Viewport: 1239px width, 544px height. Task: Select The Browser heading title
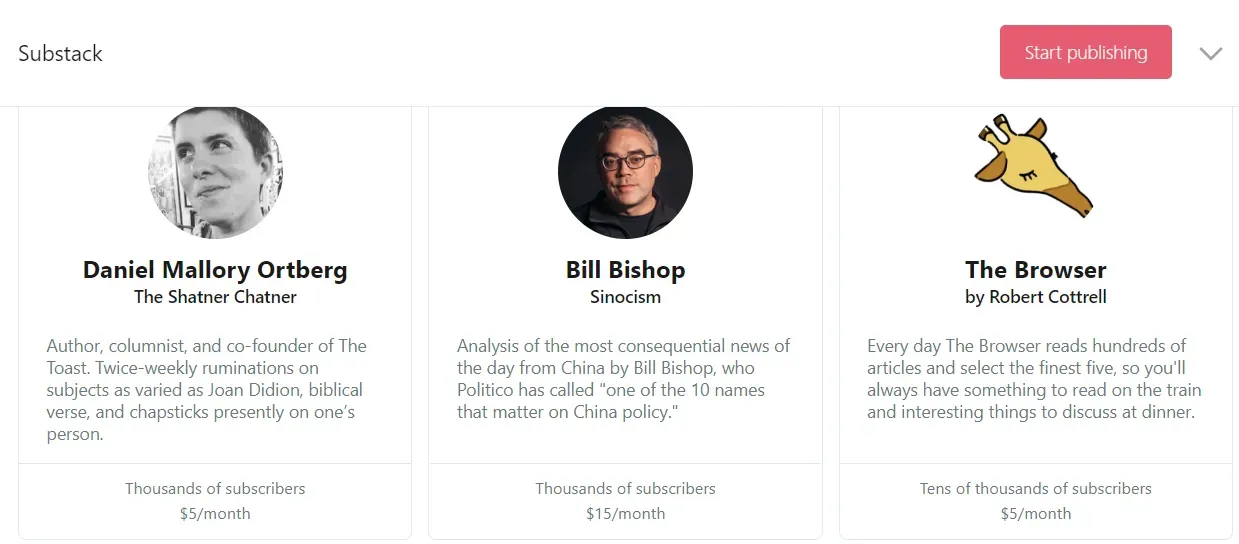pos(1035,270)
